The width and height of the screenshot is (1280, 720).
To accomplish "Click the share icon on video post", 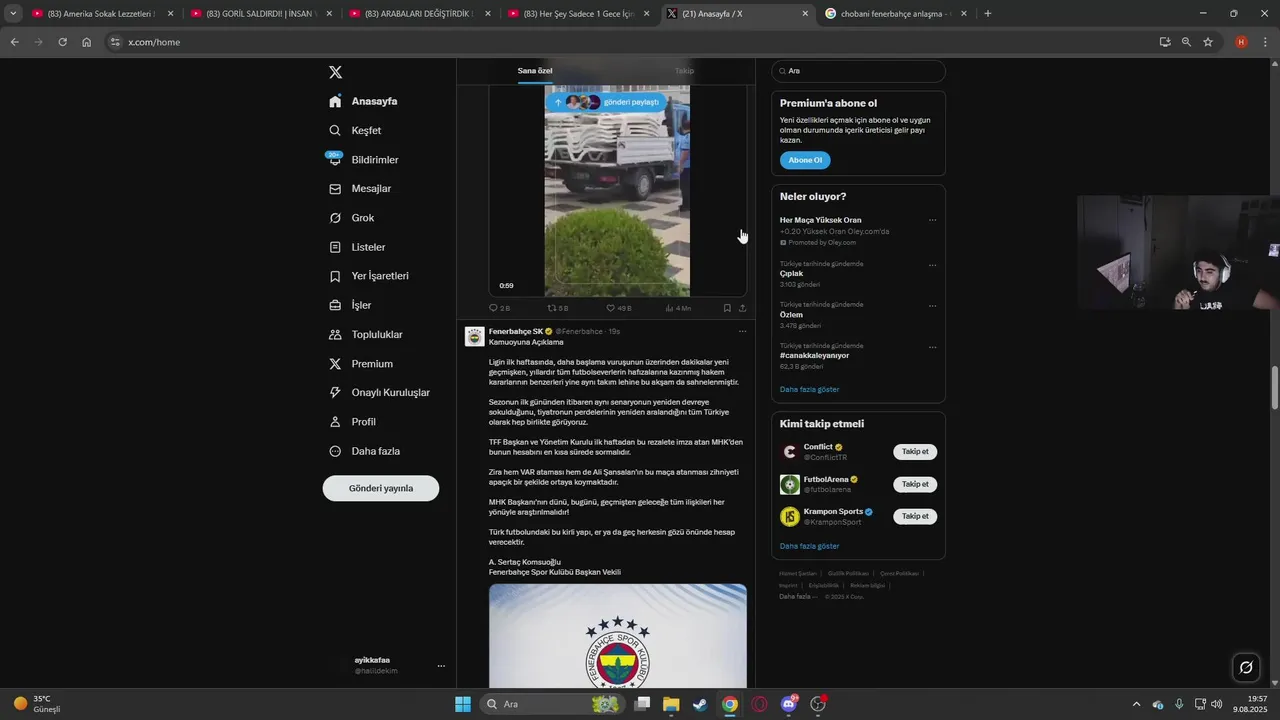I will pos(742,308).
